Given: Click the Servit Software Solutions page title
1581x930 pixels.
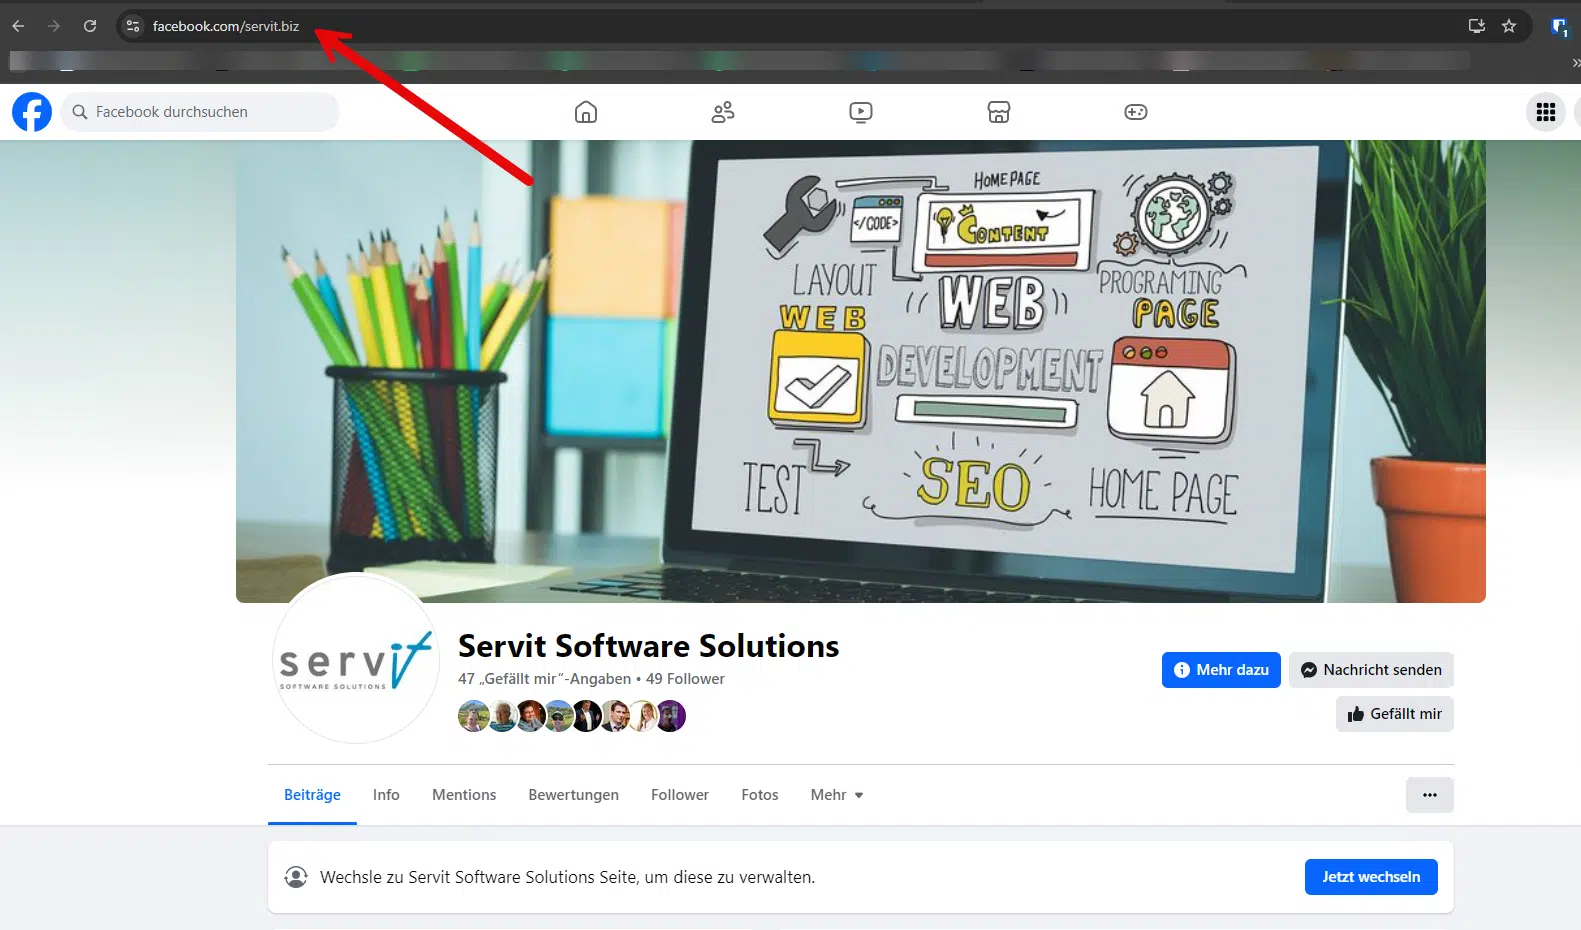Looking at the screenshot, I should (x=648, y=646).
